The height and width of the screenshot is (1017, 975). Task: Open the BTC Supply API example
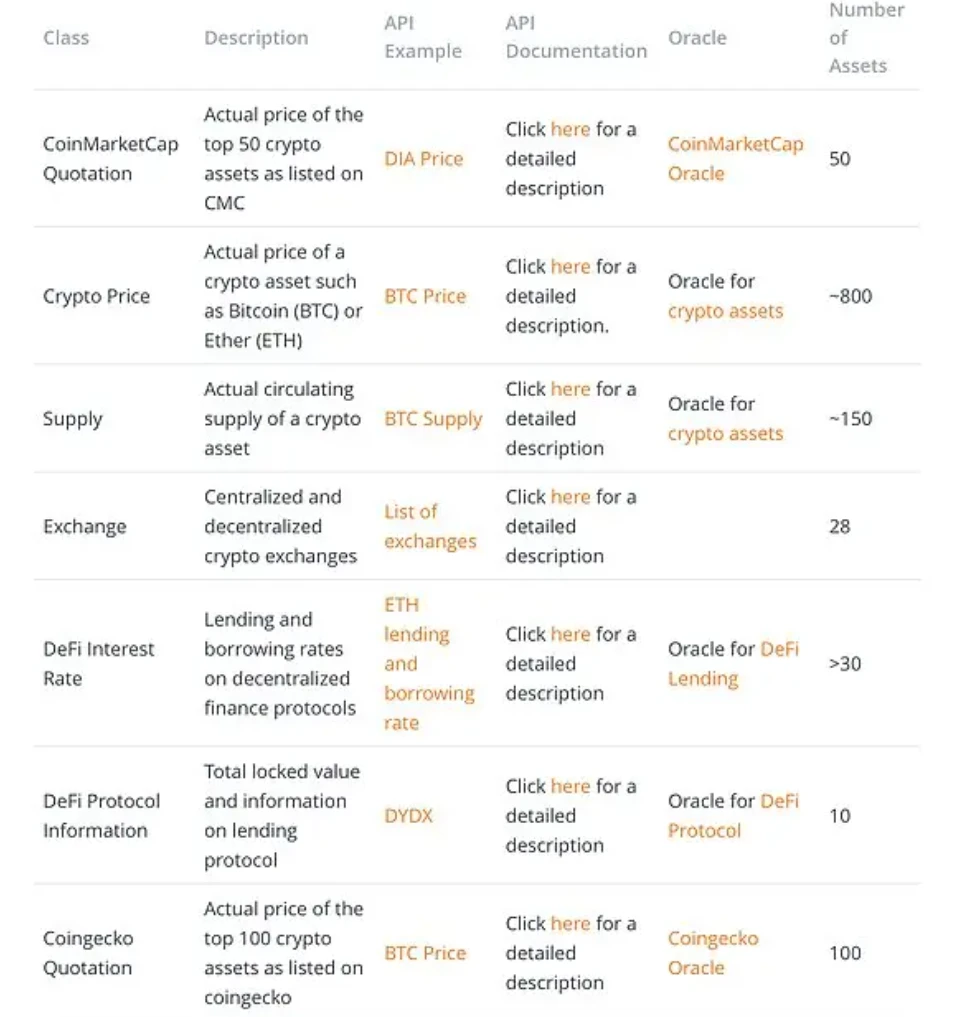(433, 419)
